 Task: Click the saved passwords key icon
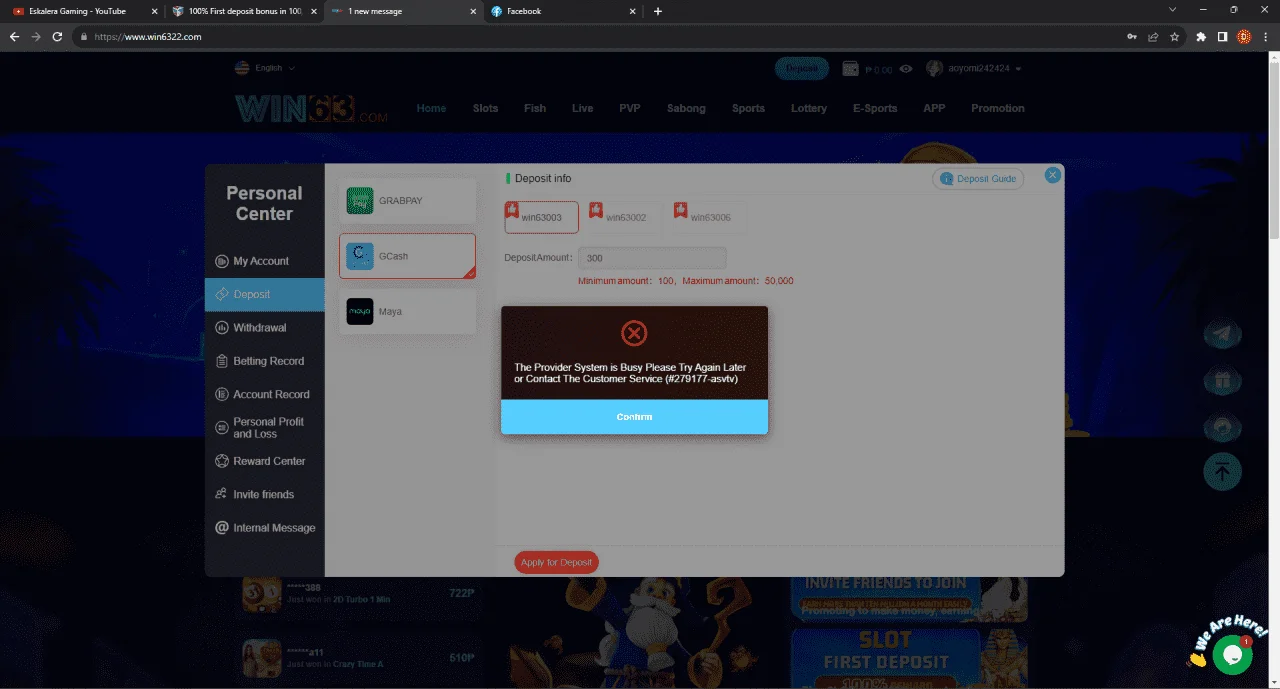coord(1131,36)
